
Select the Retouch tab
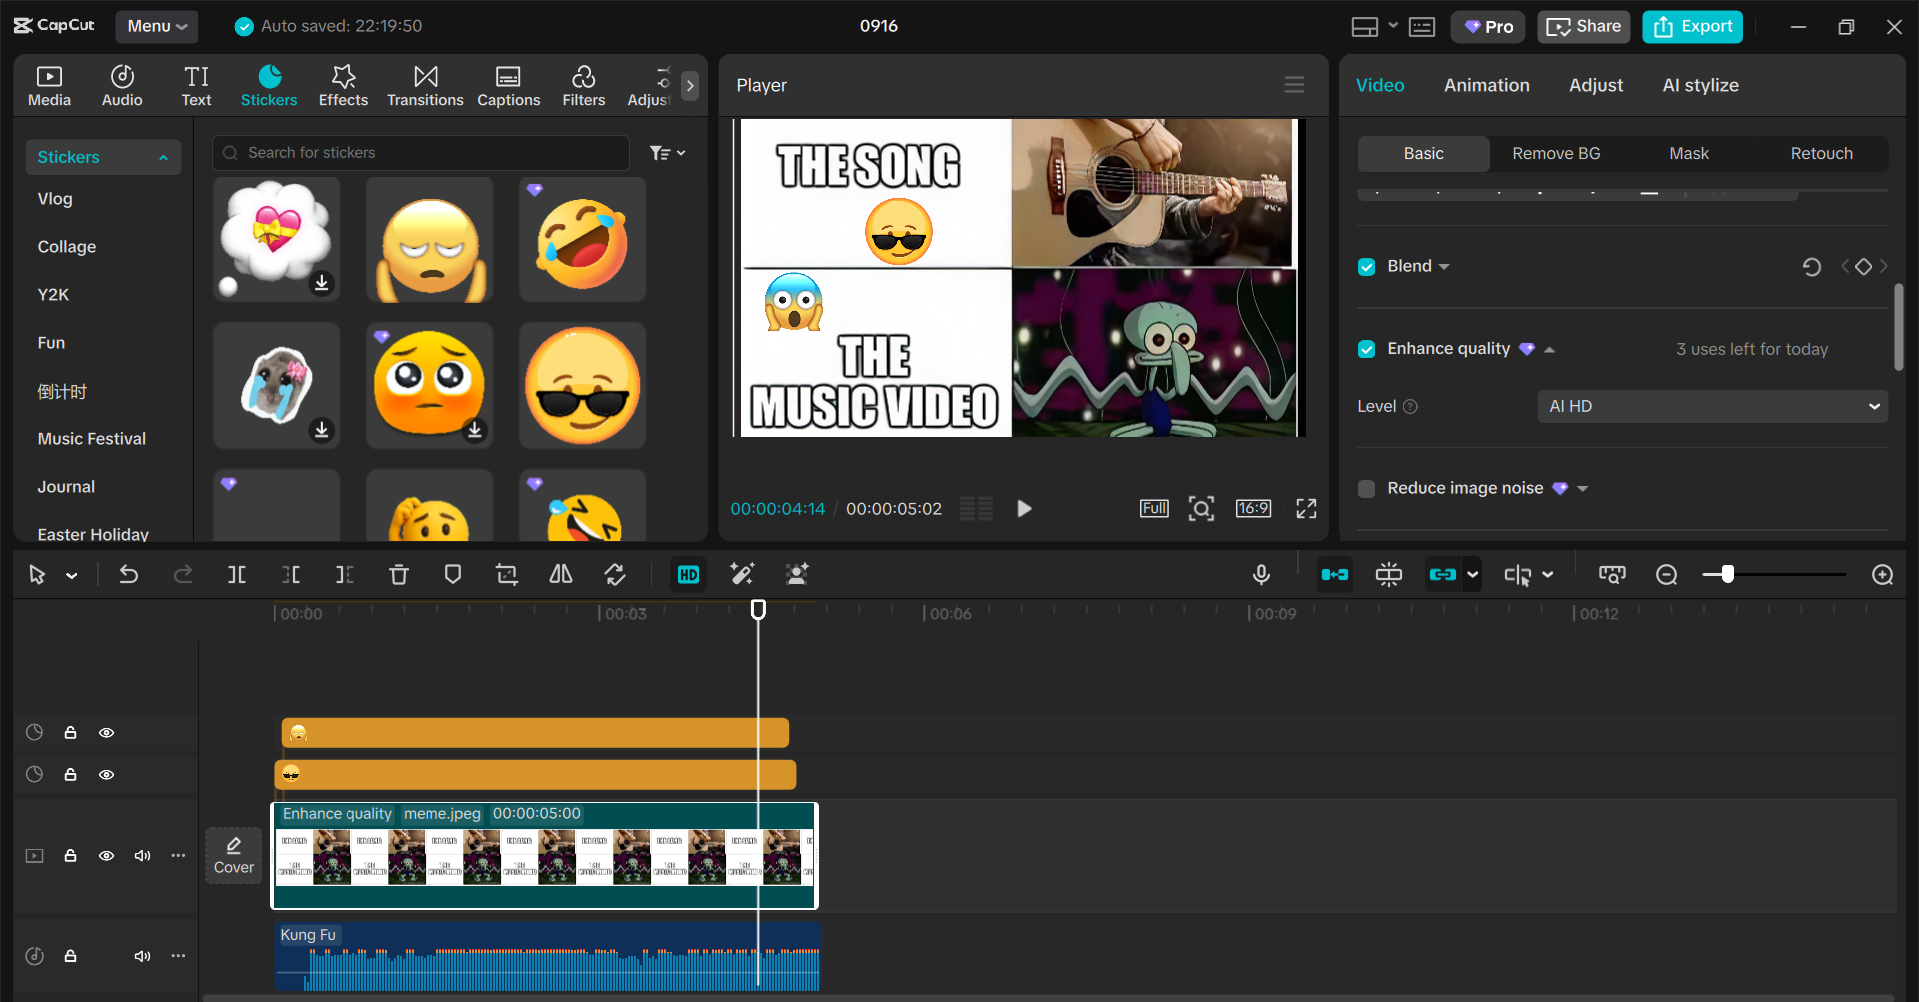coord(1821,153)
